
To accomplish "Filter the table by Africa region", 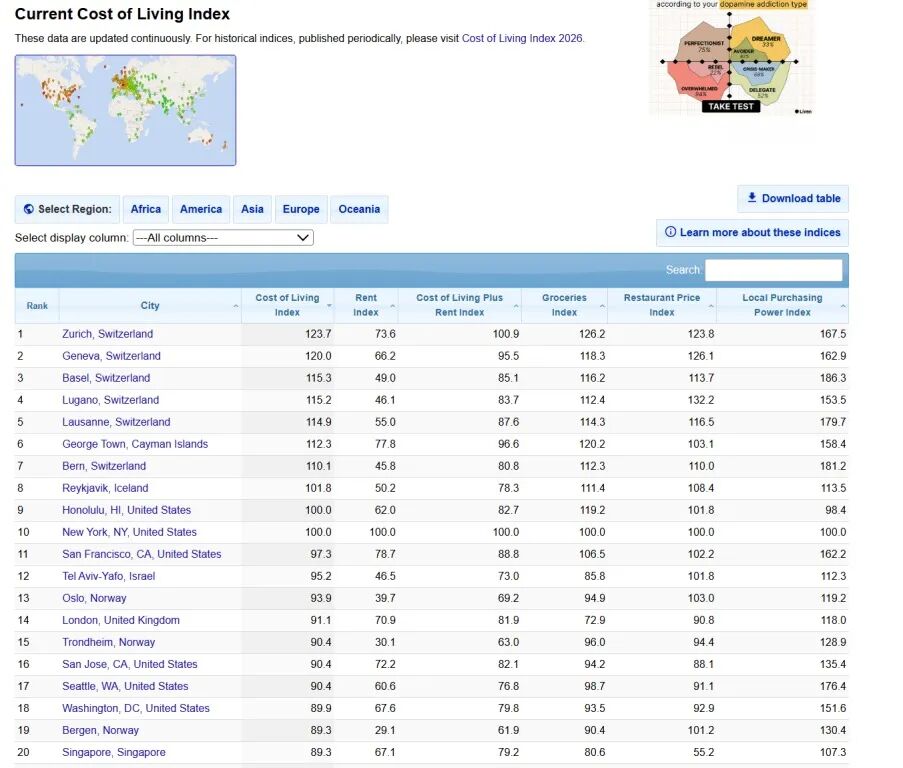I will (145, 209).
